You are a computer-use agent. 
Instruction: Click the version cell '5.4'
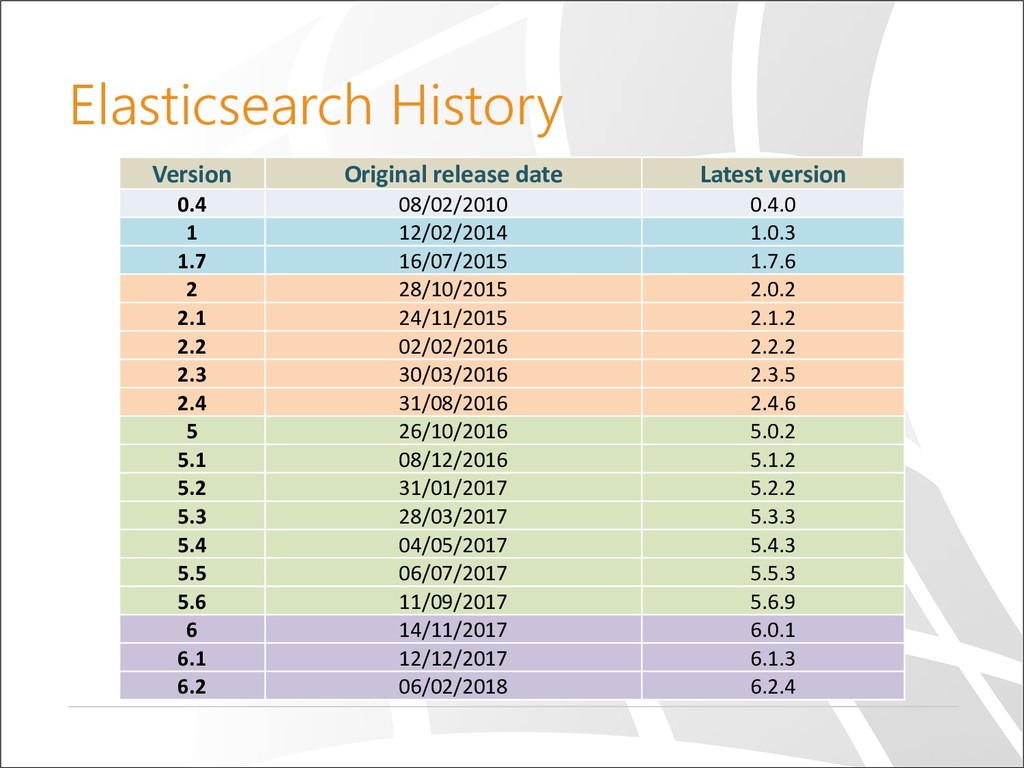[192, 545]
